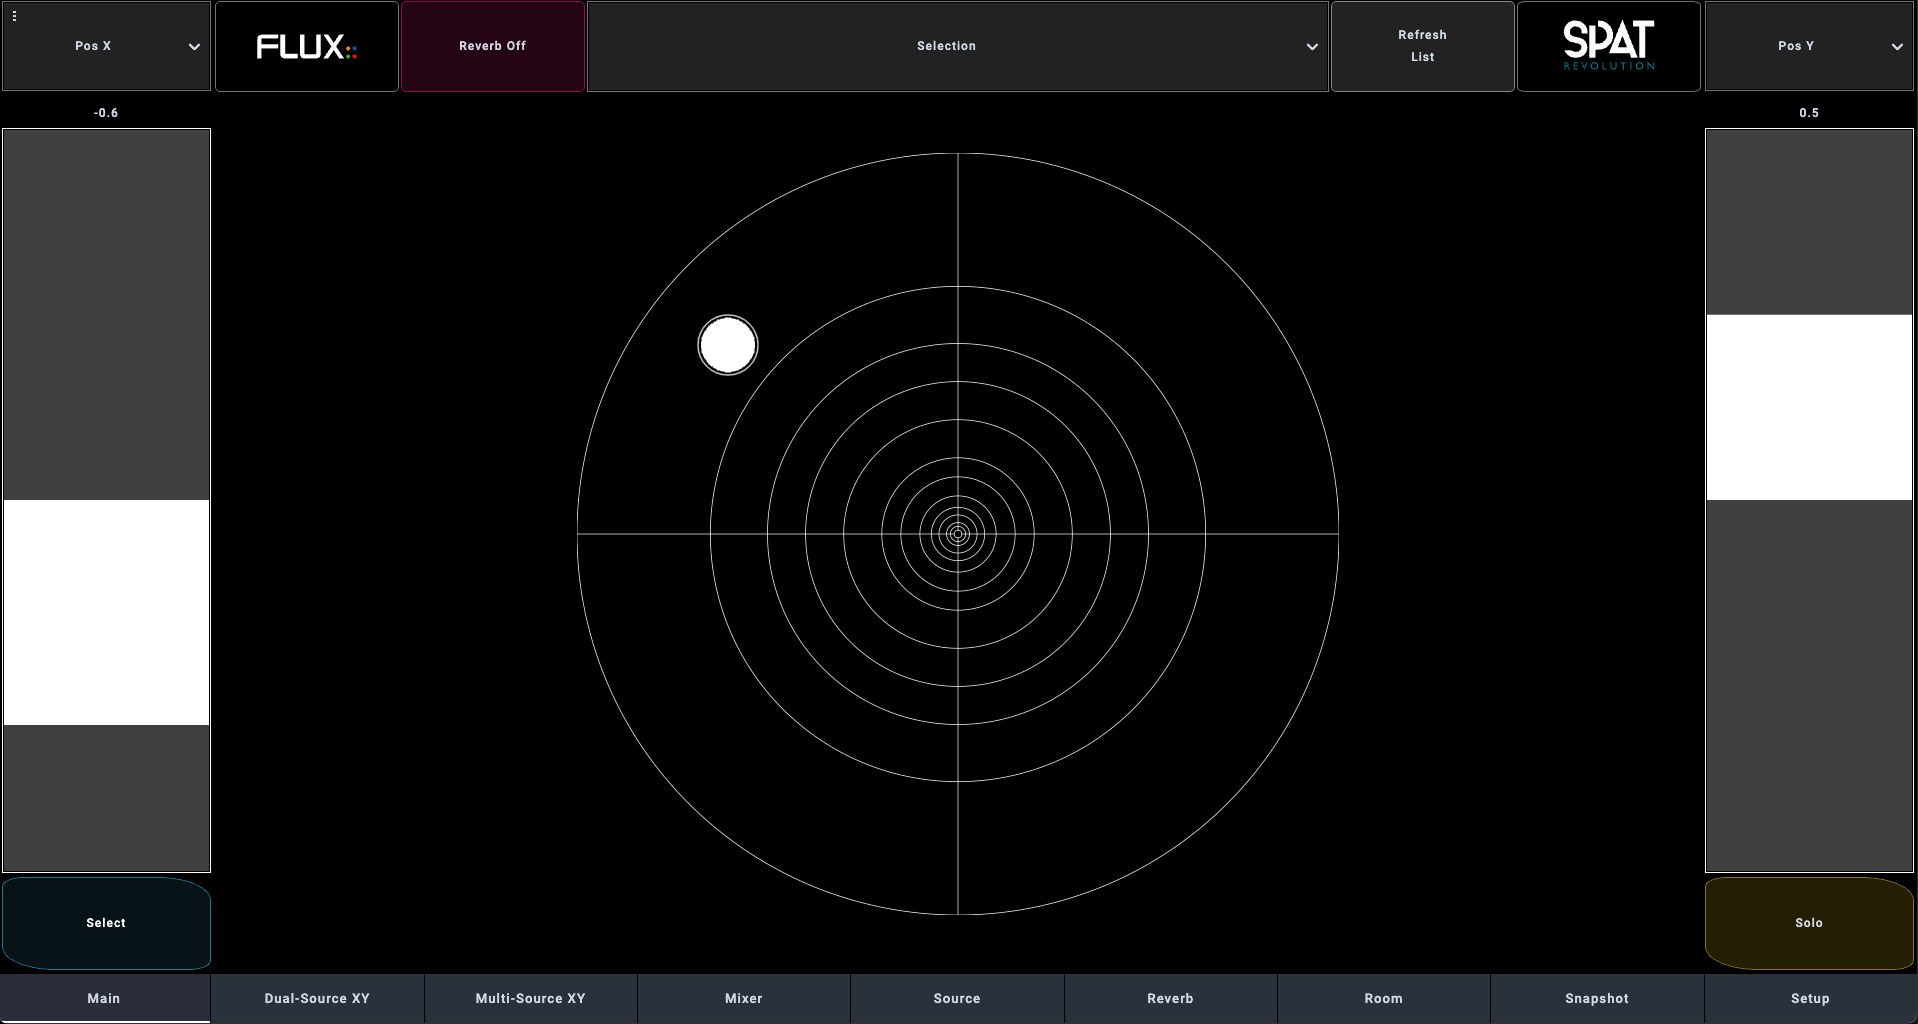Click the FLUX logo
Screen dimensions: 1918x1024
click(307, 47)
